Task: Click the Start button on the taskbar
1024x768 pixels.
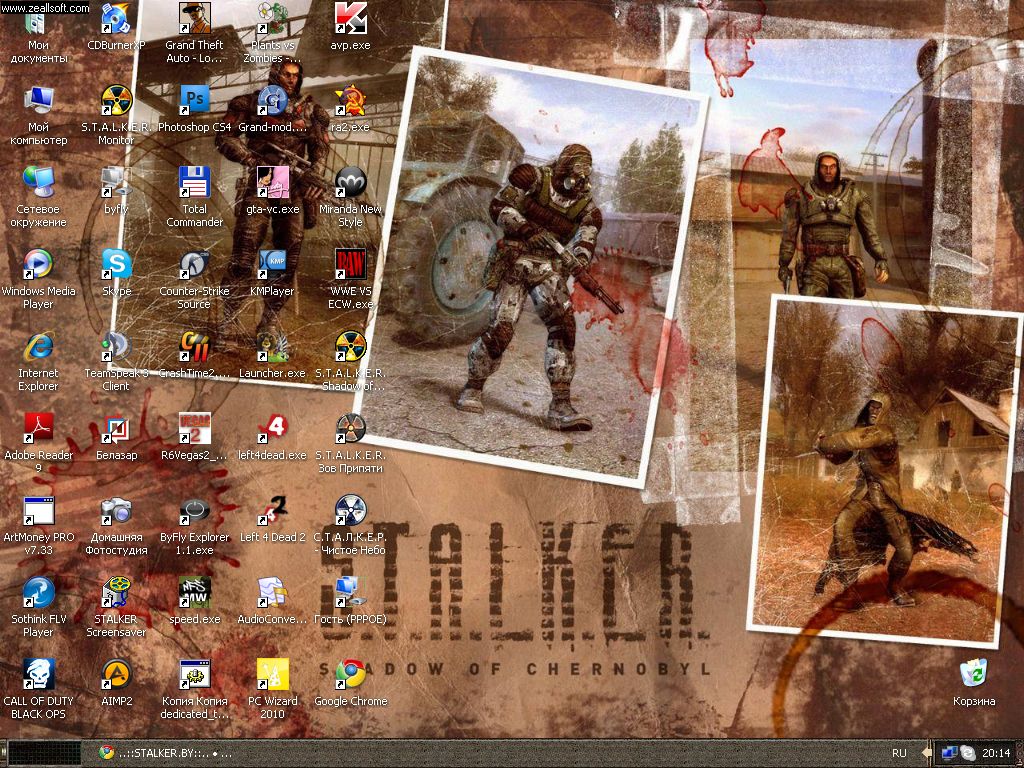Action: coord(44,753)
